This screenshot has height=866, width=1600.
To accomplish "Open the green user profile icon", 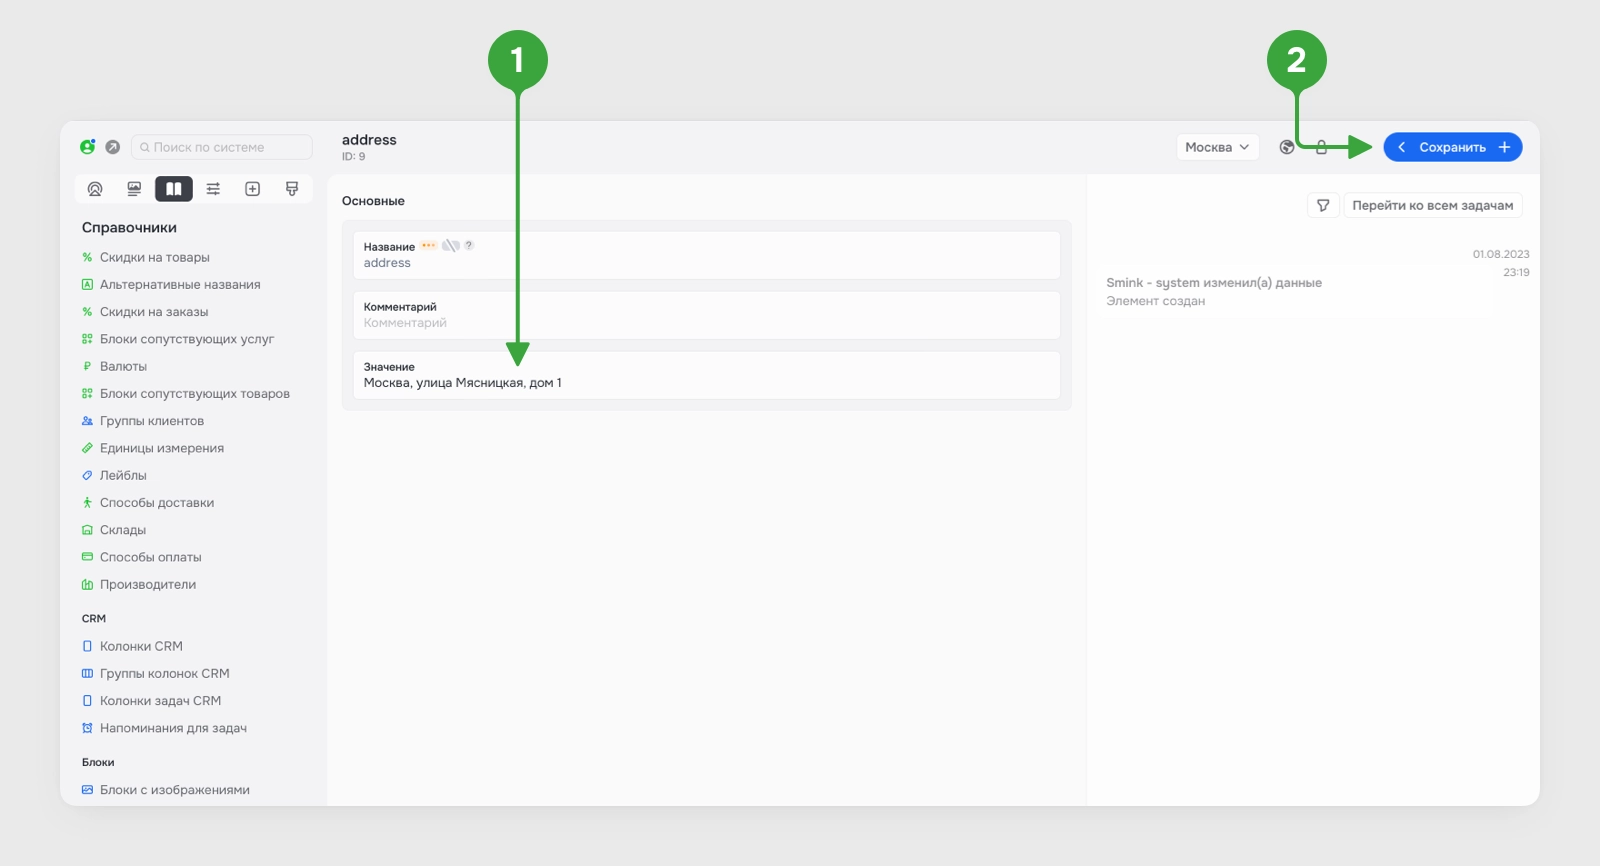I will pos(87,147).
